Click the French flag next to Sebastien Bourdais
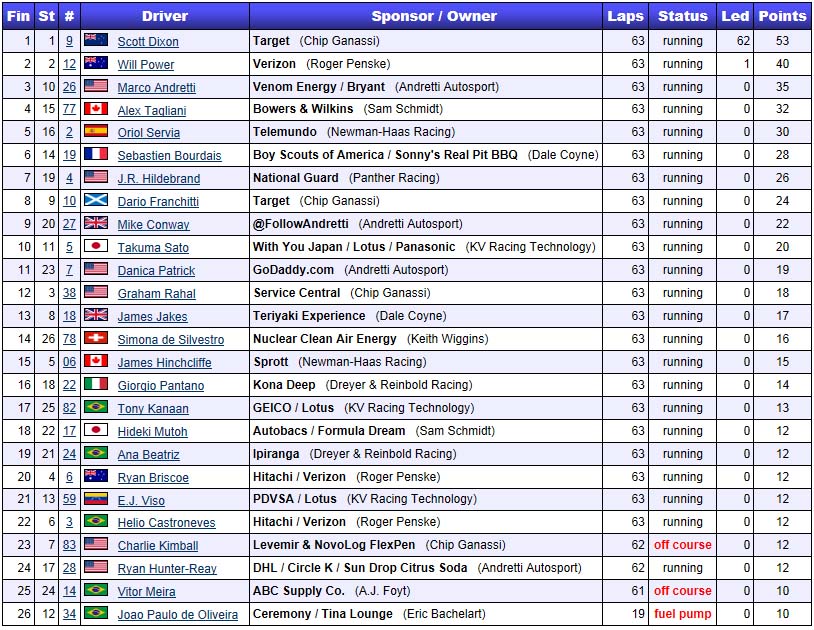 coord(96,155)
